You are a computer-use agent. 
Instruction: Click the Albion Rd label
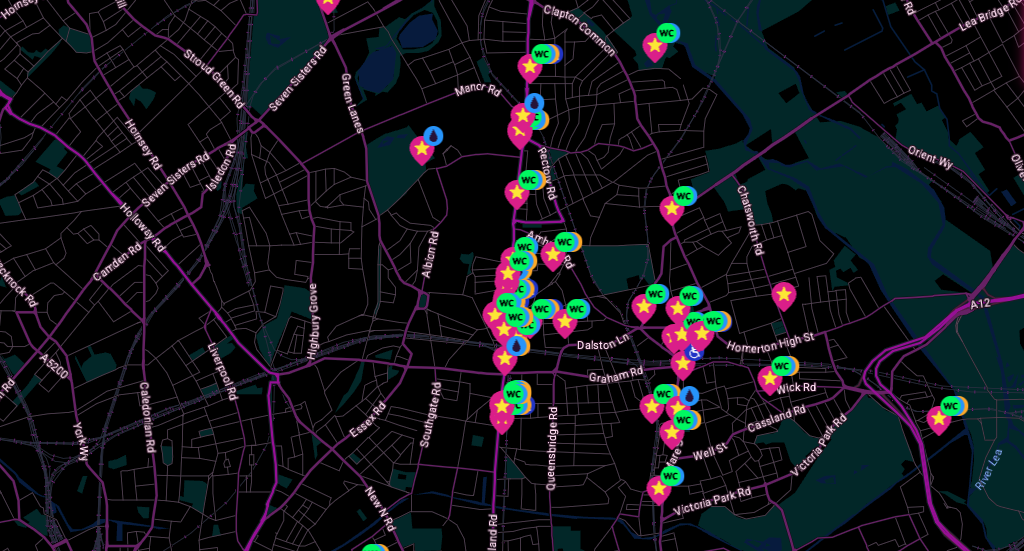click(430, 254)
